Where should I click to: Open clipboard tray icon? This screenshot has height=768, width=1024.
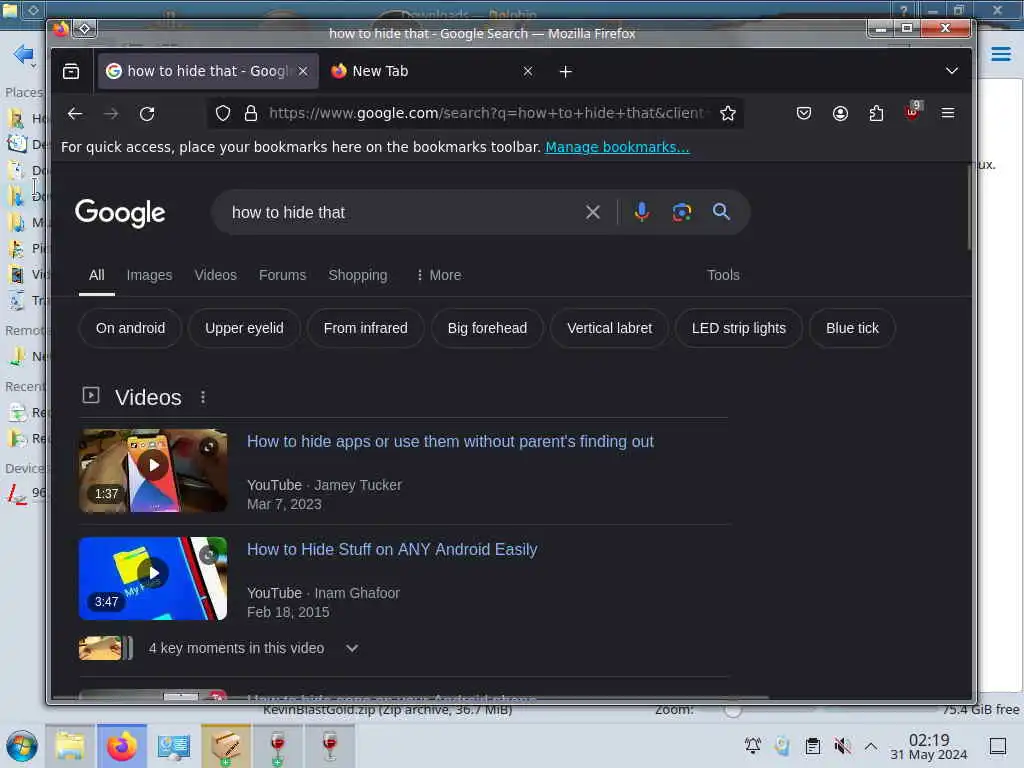[812, 746]
